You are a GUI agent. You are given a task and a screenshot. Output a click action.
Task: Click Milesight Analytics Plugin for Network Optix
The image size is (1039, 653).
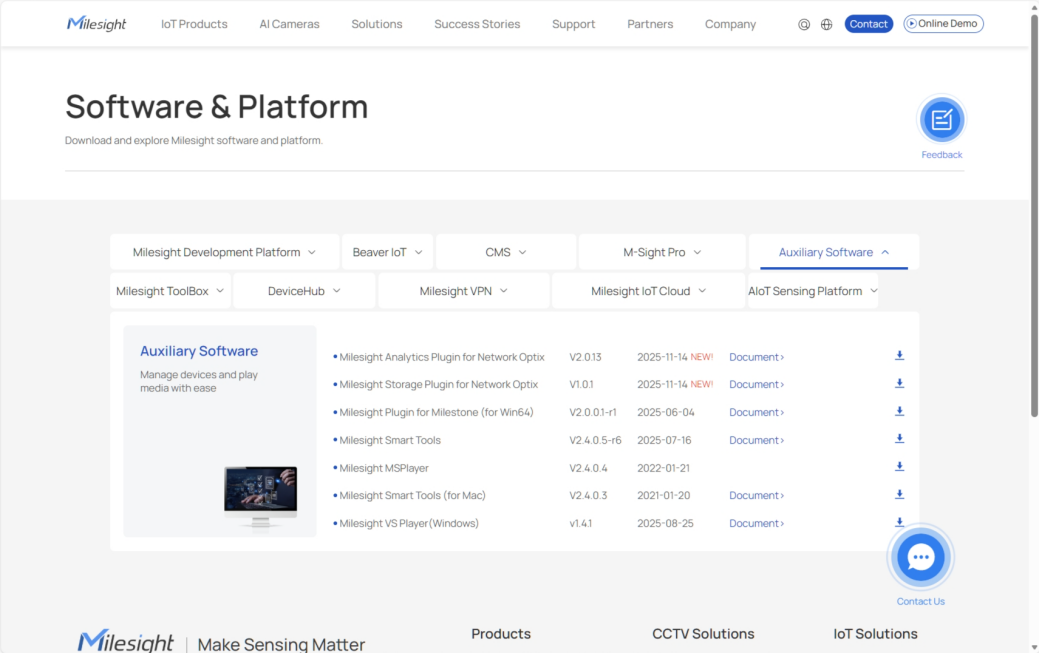pyautogui.click(x=442, y=357)
